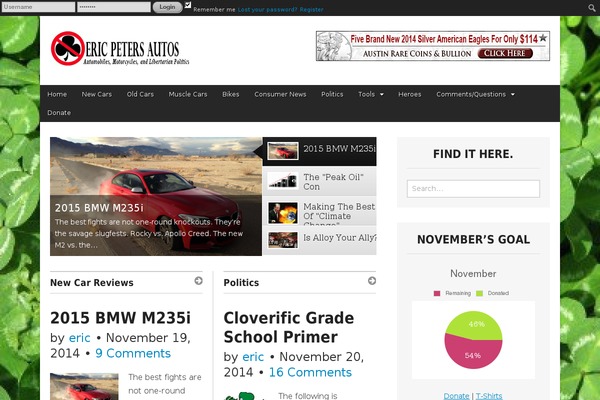Image resolution: width=600 pixels, height=400 pixels.
Task: Open New Car Reviews section arrow icon
Action: coord(198,281)
